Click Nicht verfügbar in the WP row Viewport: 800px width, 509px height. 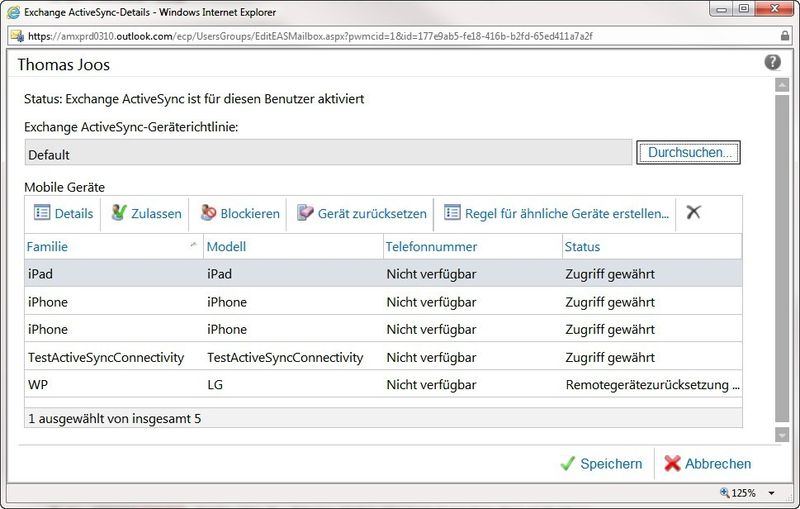[x=431, y=385]
